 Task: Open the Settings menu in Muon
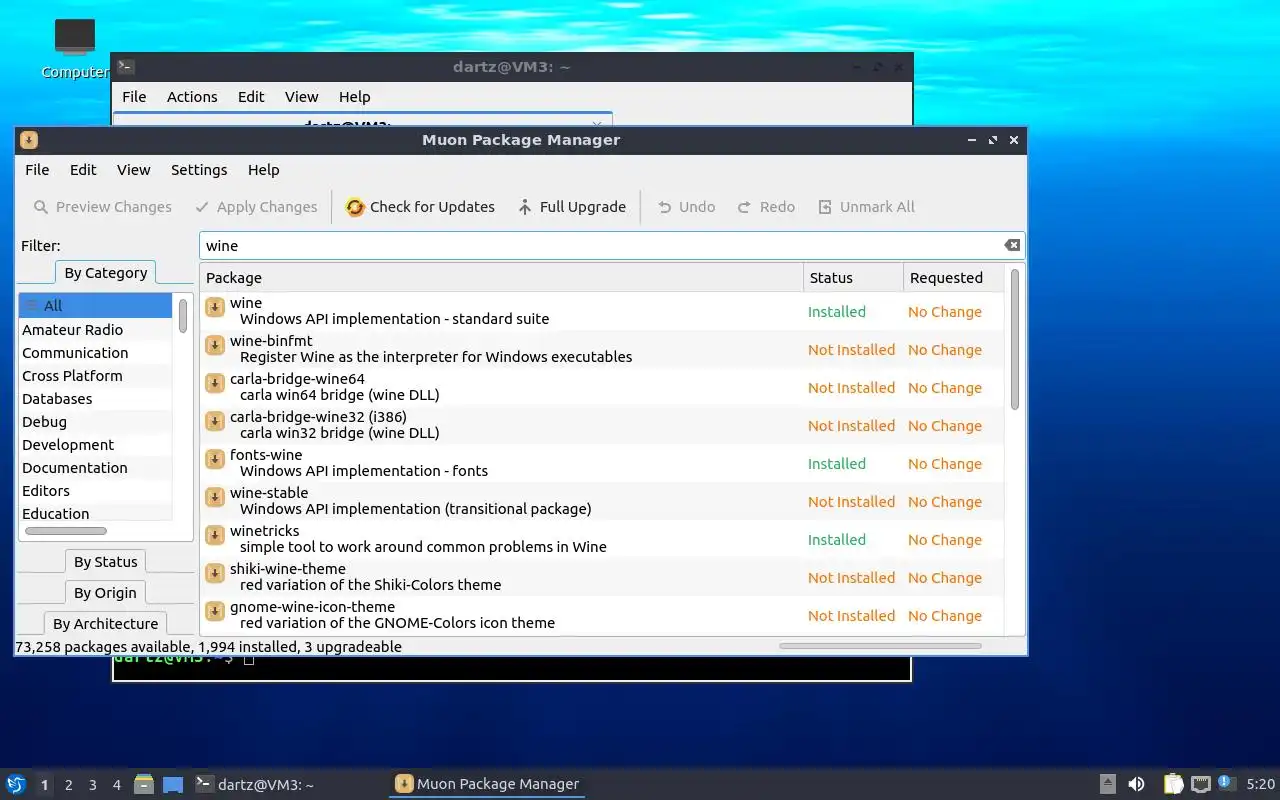point(199,170)
